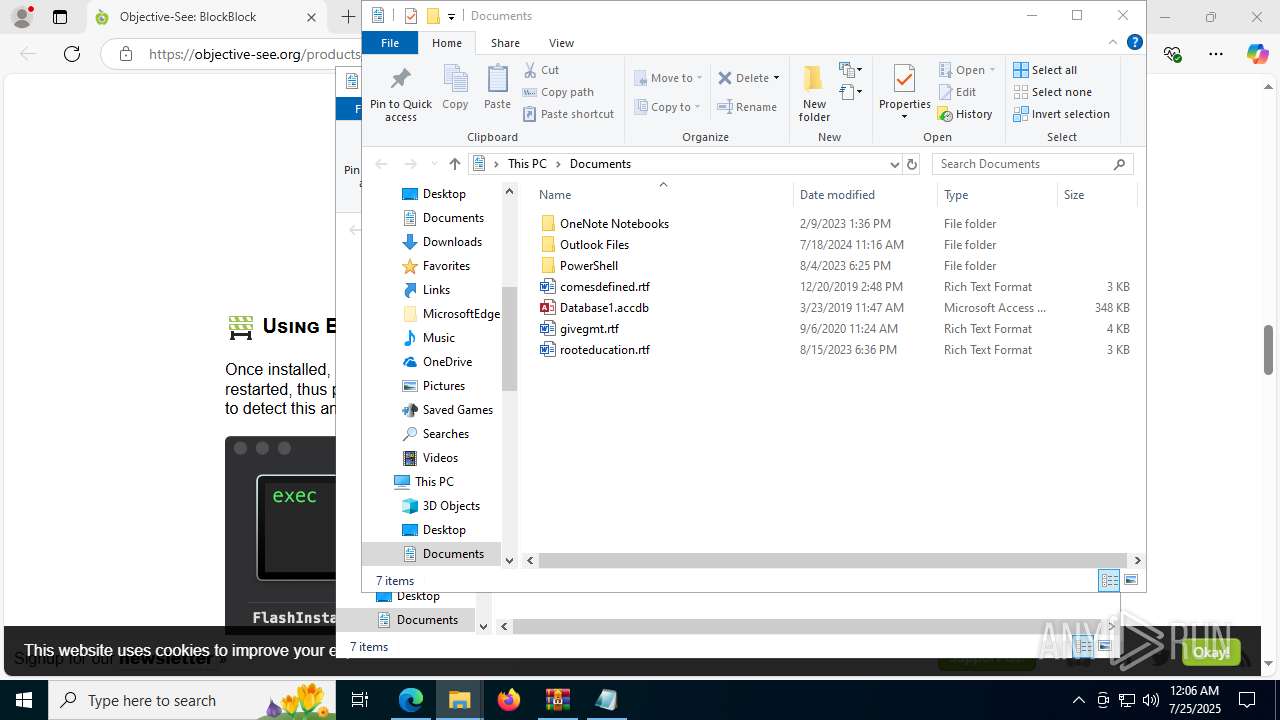The height and width of the screenshot is (720, 1280).
Task: Switch to details view layout icon
Action: [x=1109, y=580]
